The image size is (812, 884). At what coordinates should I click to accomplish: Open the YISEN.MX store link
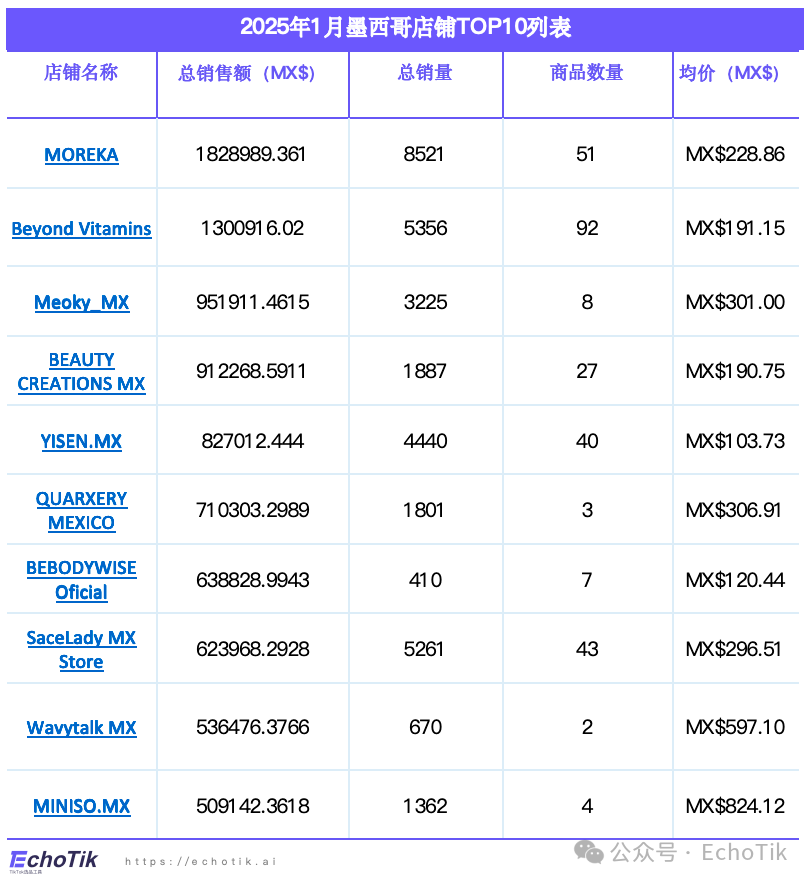tap(81, 441)
